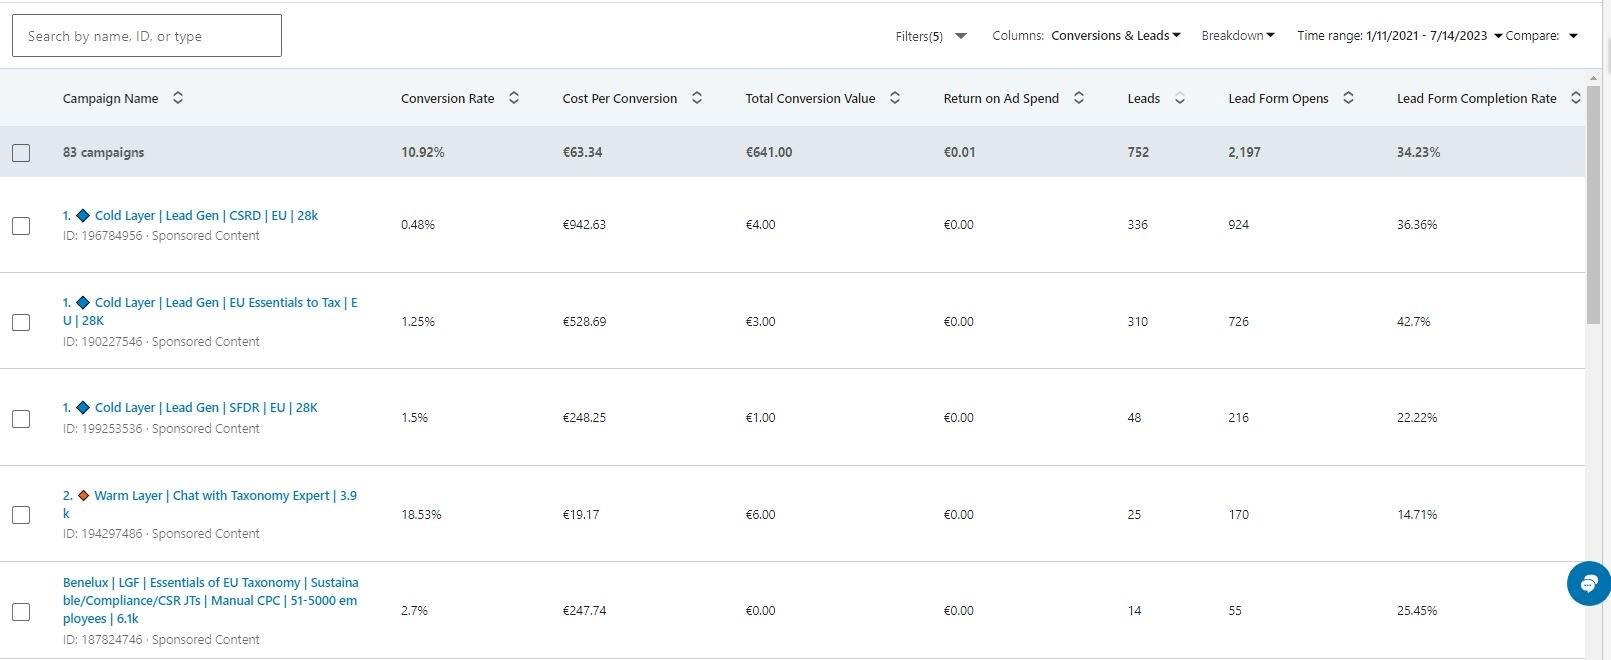The height and width of the screenshot is (660, 1611).
Task: Sort by Cost Per Conversion arrows
Action: click(697, 98)
